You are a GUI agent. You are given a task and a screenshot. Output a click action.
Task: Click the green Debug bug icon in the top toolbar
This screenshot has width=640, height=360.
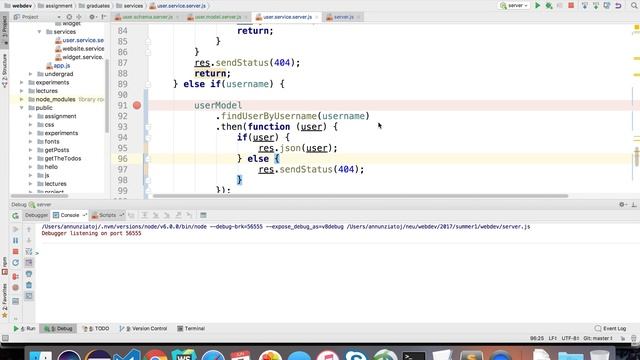point(549,6)
